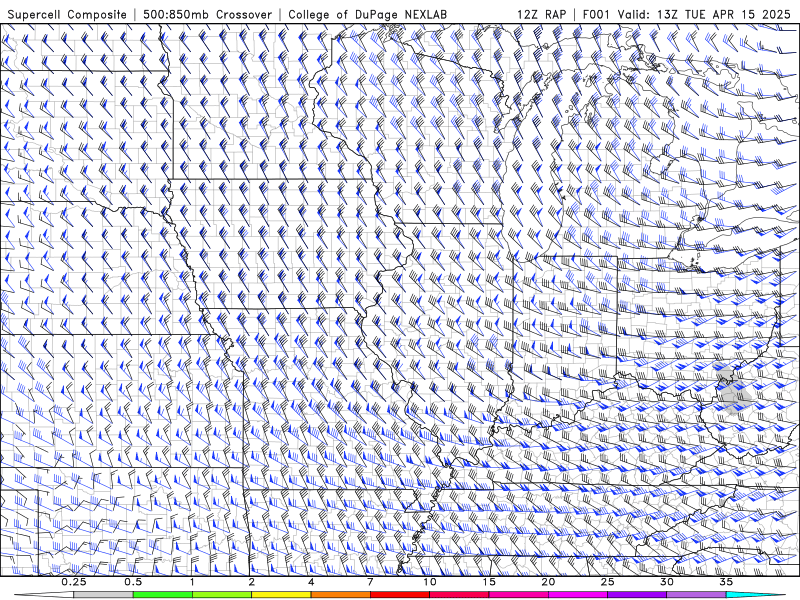Select the yellow 2–4 legend segment
This screenshot has width=800, height=600.
pos(281,595)
